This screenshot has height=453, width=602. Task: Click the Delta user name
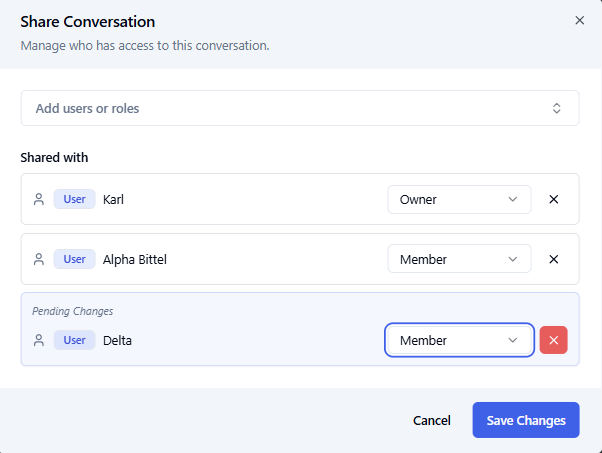coord(117,340)
